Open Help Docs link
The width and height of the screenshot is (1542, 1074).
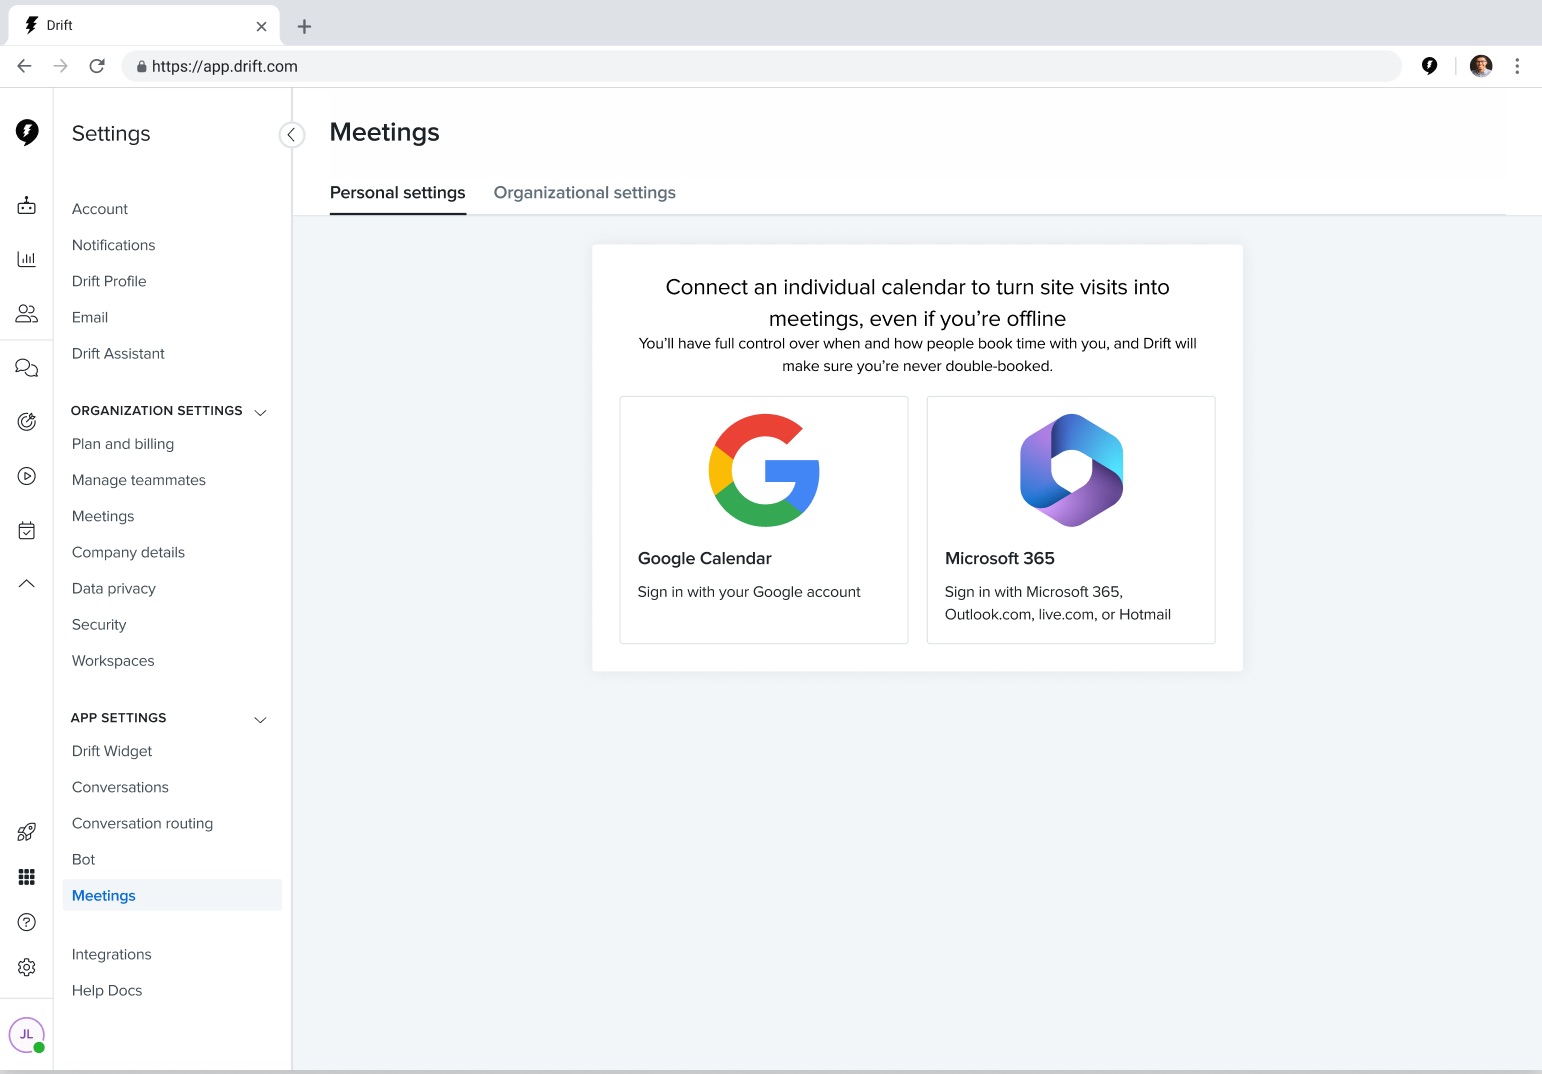pyautogui.click(x=107, y=990)
